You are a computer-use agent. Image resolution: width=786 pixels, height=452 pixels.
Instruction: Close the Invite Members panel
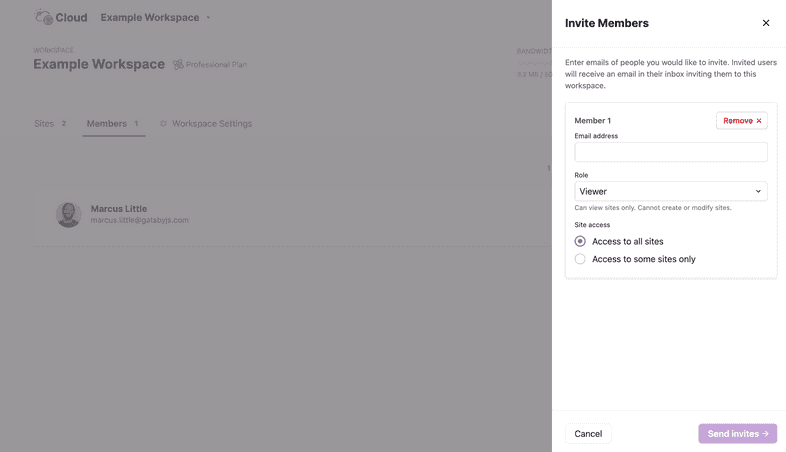(766, 23)
